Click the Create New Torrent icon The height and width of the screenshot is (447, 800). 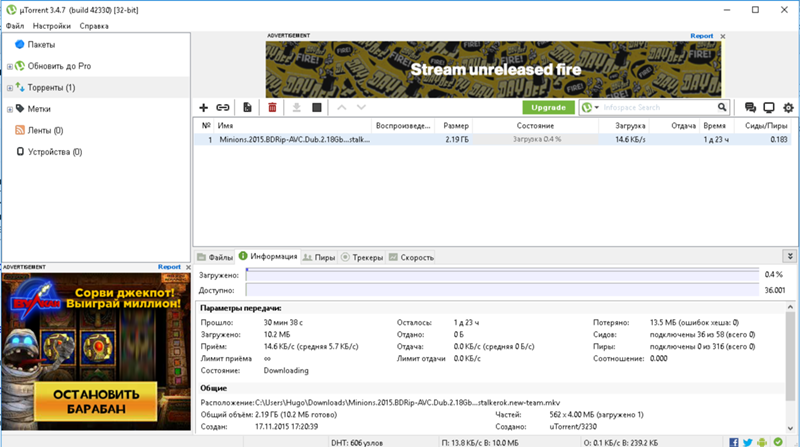click(x=247, y=108)
